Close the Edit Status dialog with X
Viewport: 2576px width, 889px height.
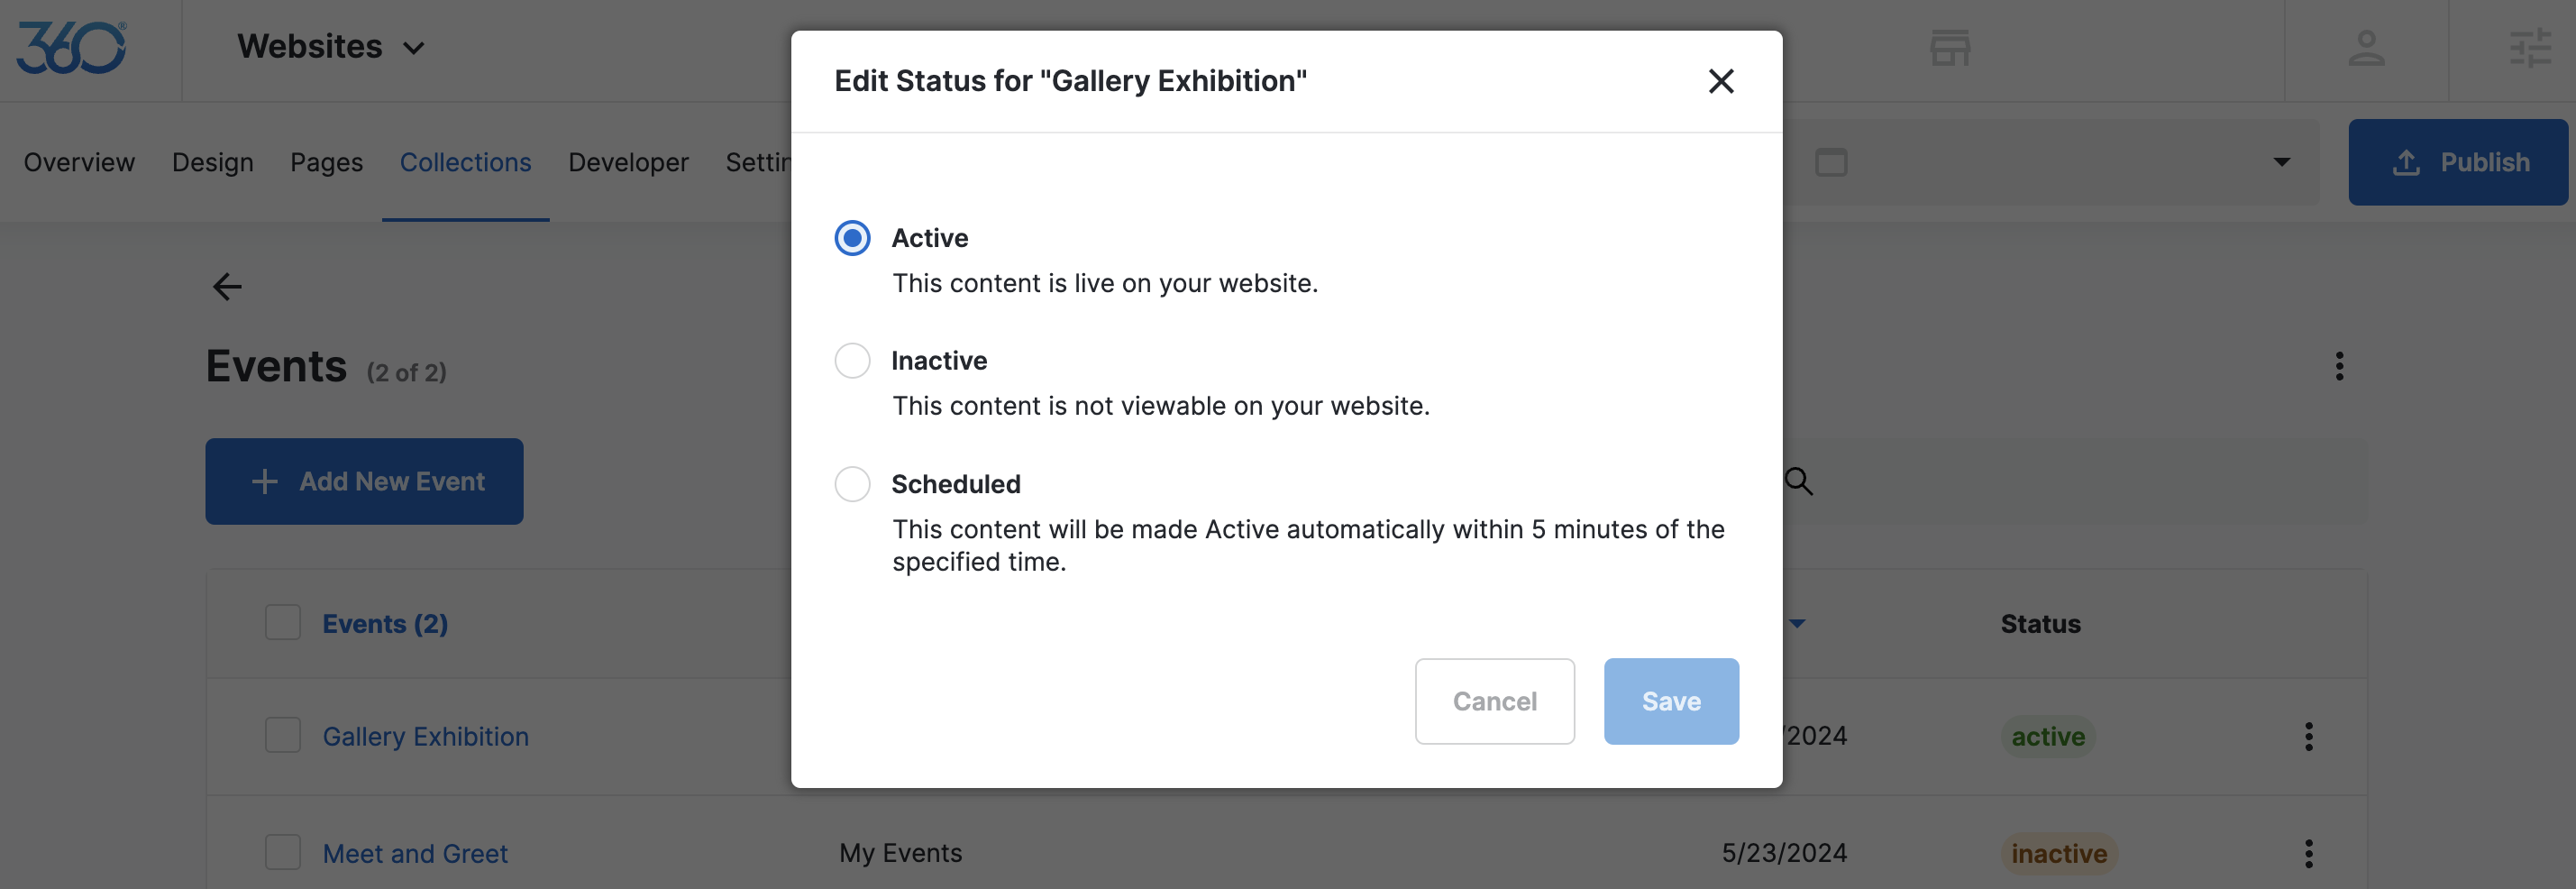coord(1720,81)
